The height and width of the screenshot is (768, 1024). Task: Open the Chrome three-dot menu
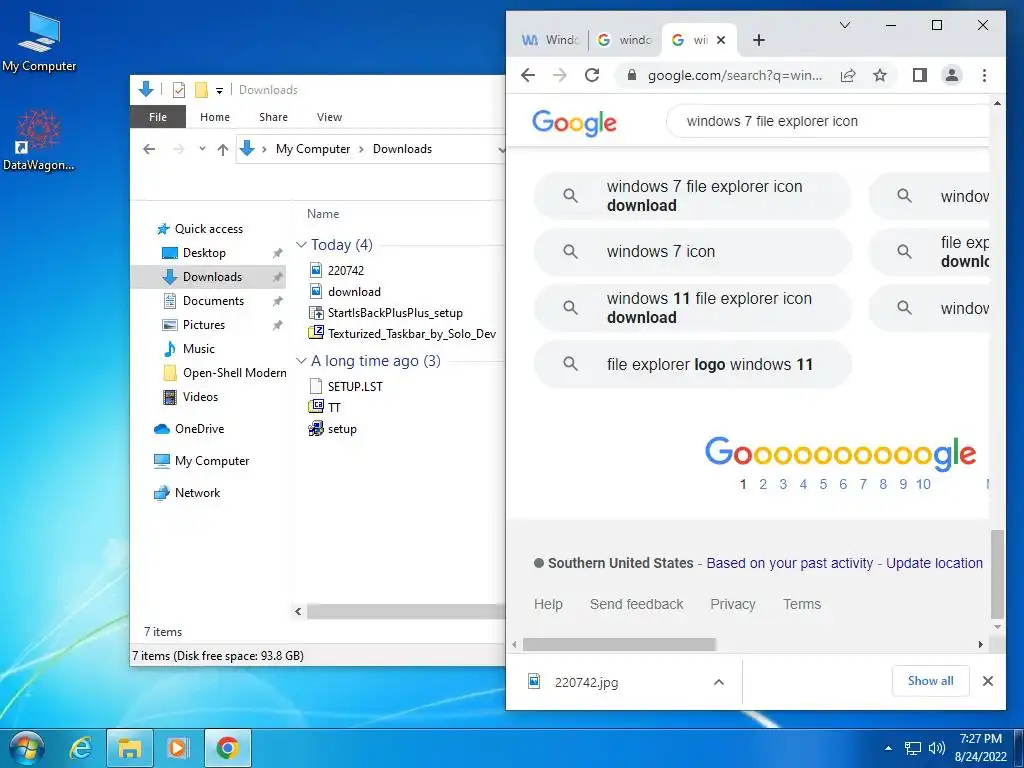(x=984, y=76)
